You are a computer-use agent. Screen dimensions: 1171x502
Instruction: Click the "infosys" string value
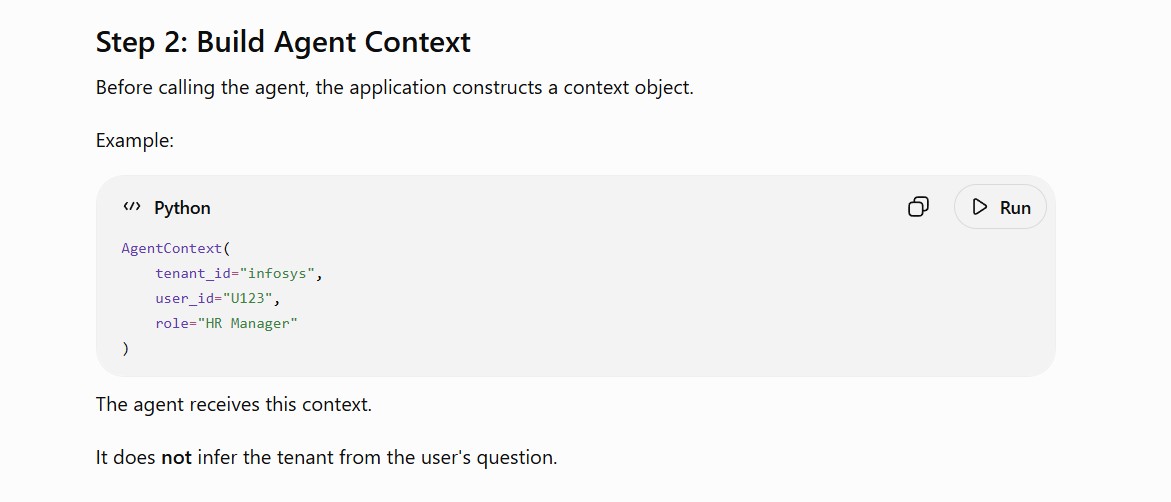[x=277, y=273]
